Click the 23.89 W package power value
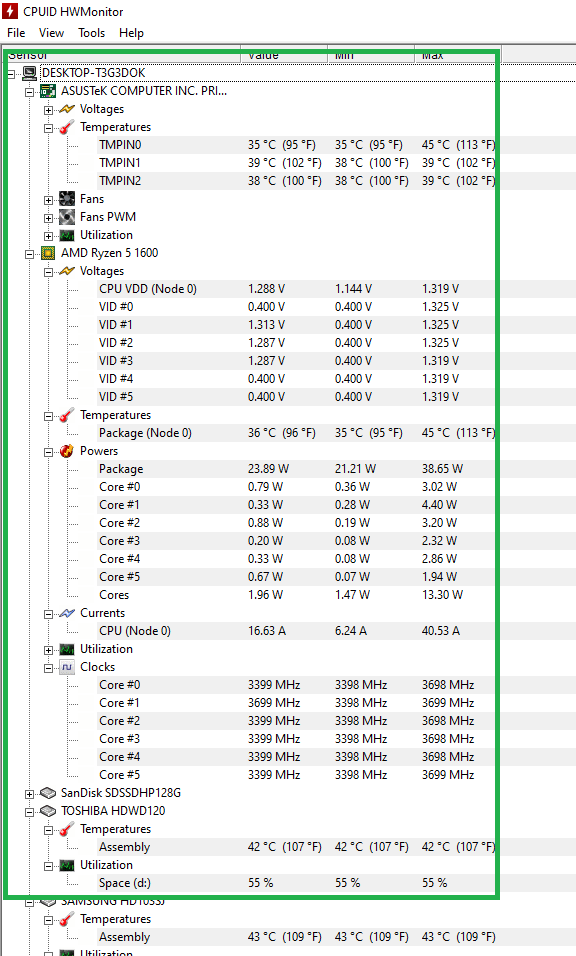This screenshot has width=576, height=956. [268, 469]
